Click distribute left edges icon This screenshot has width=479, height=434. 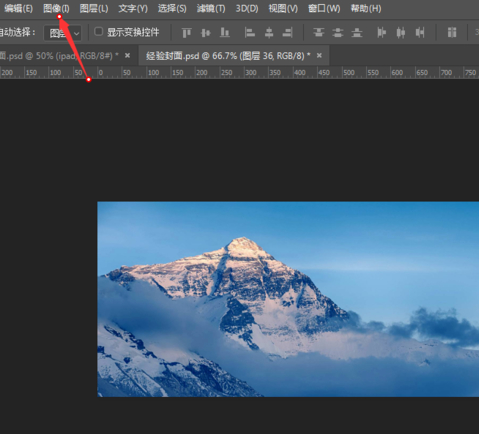[x=381, y=33]
